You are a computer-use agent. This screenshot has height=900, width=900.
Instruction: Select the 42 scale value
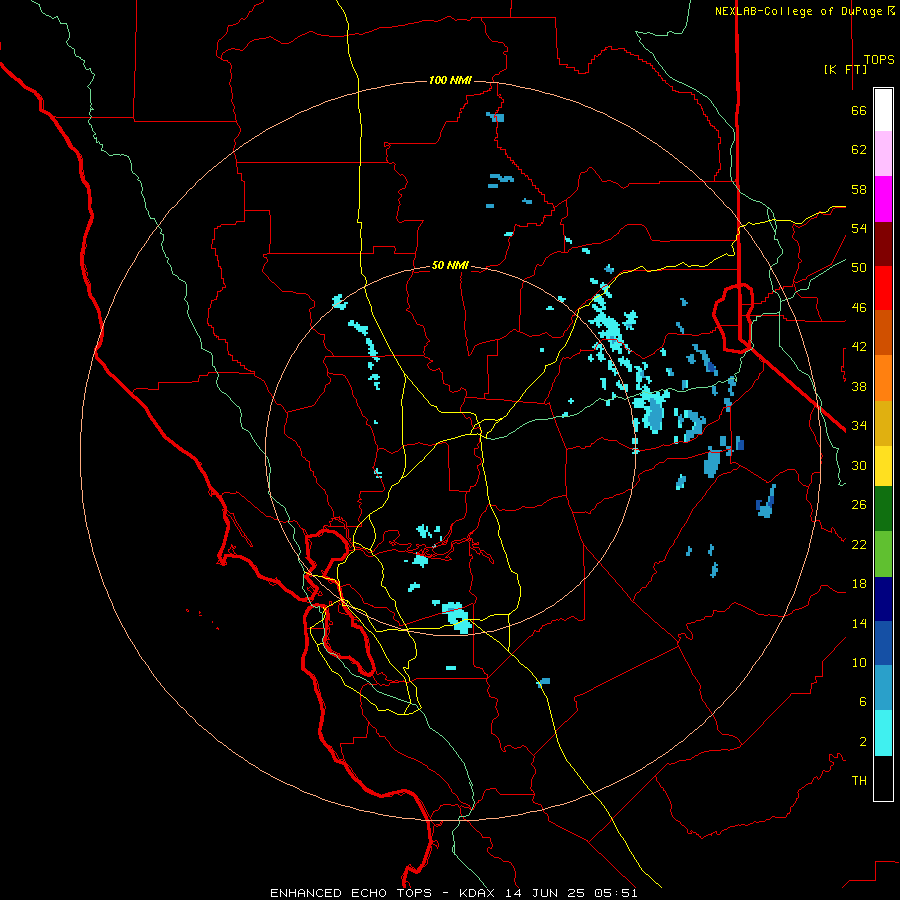click(x=859, y=347)
